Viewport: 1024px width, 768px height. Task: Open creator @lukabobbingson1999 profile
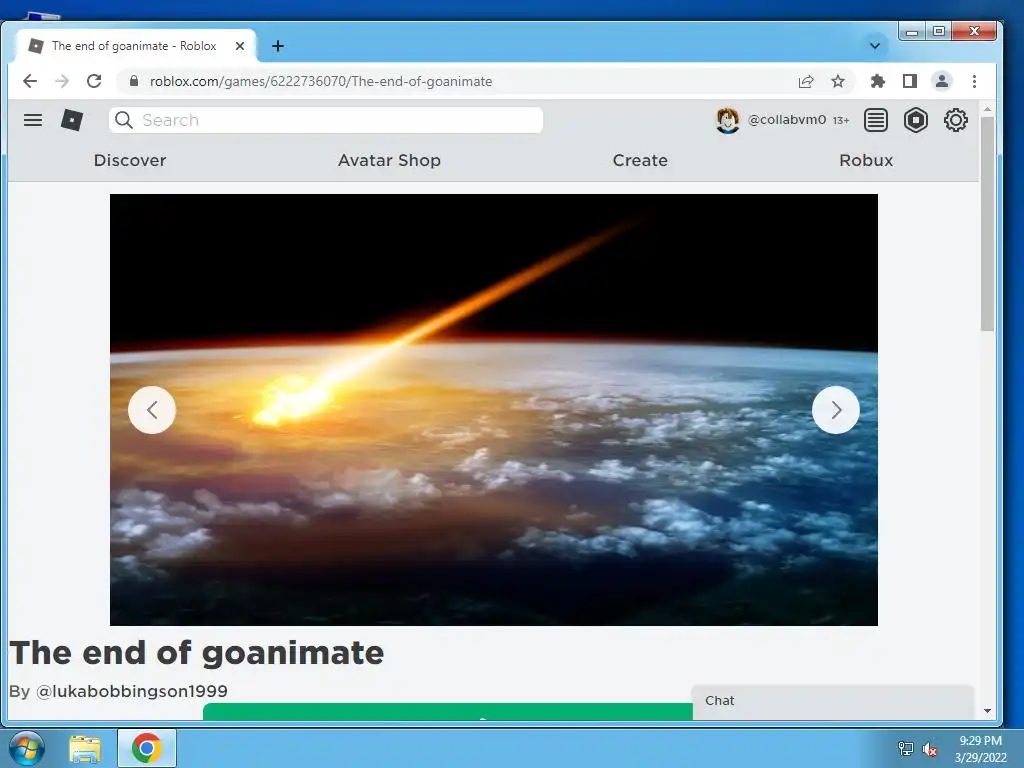(x=131, y=691)
